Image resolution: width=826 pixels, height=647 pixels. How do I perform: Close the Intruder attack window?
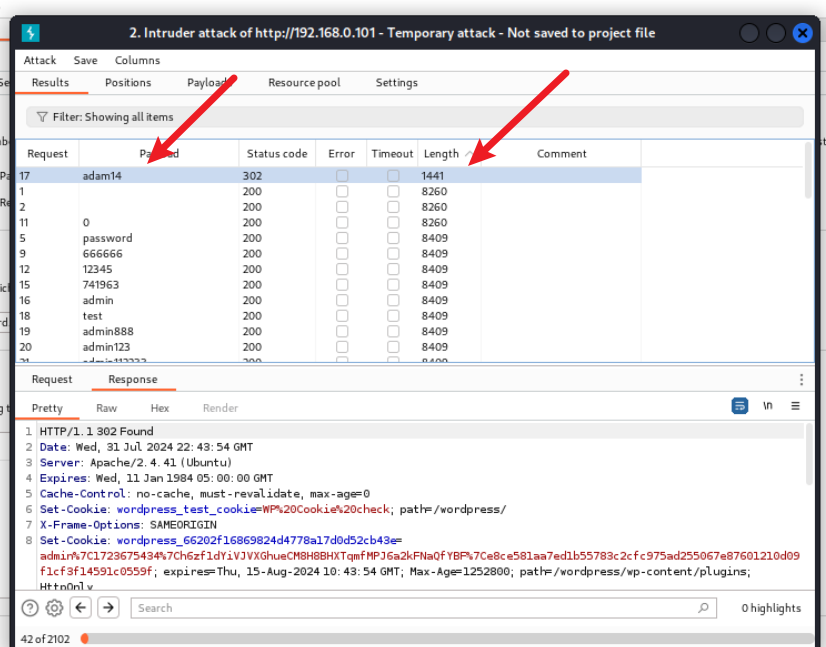click(802, 33)
